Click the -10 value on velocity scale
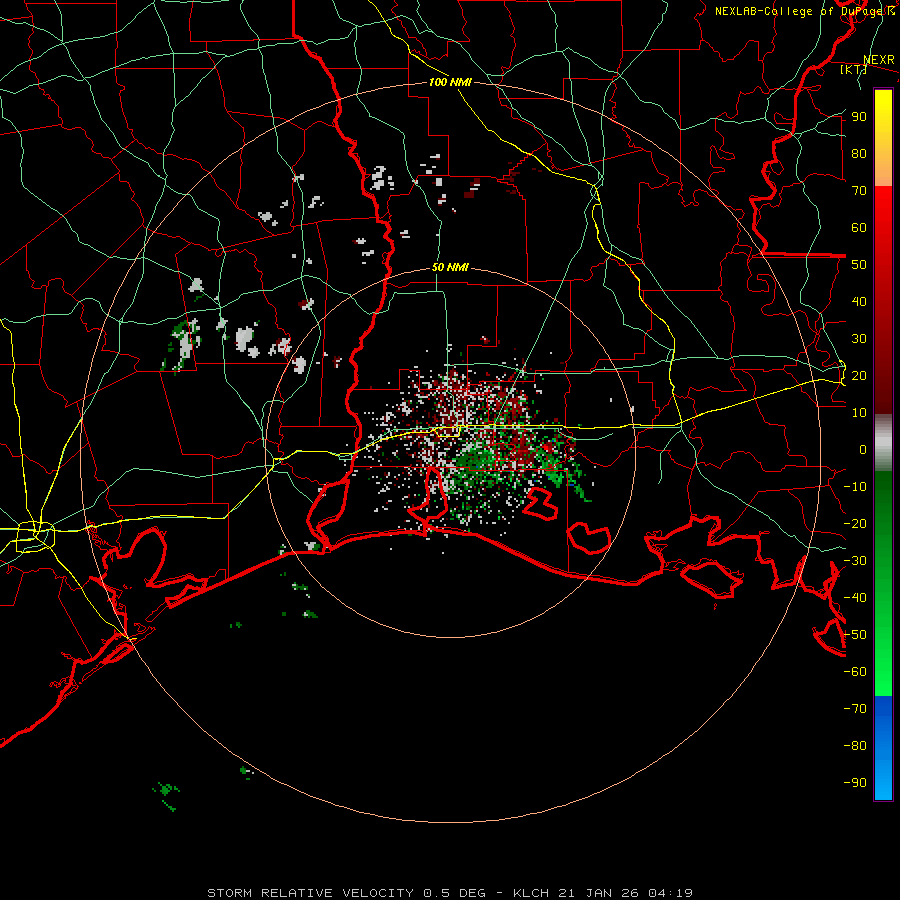This screenshot has width=900, height=900. pos(855,487)
